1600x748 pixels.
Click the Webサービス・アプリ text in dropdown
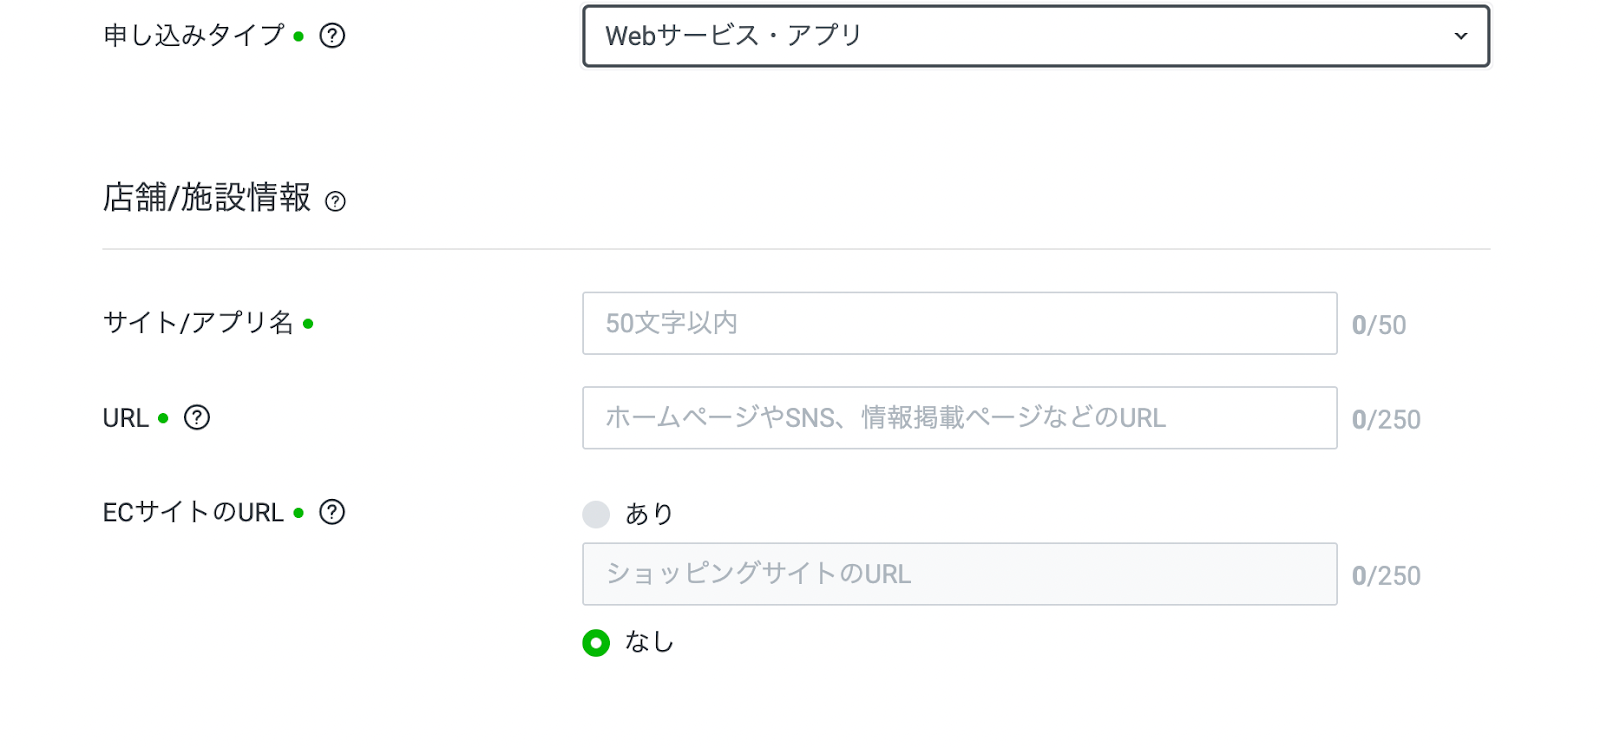tap(734, 36)
